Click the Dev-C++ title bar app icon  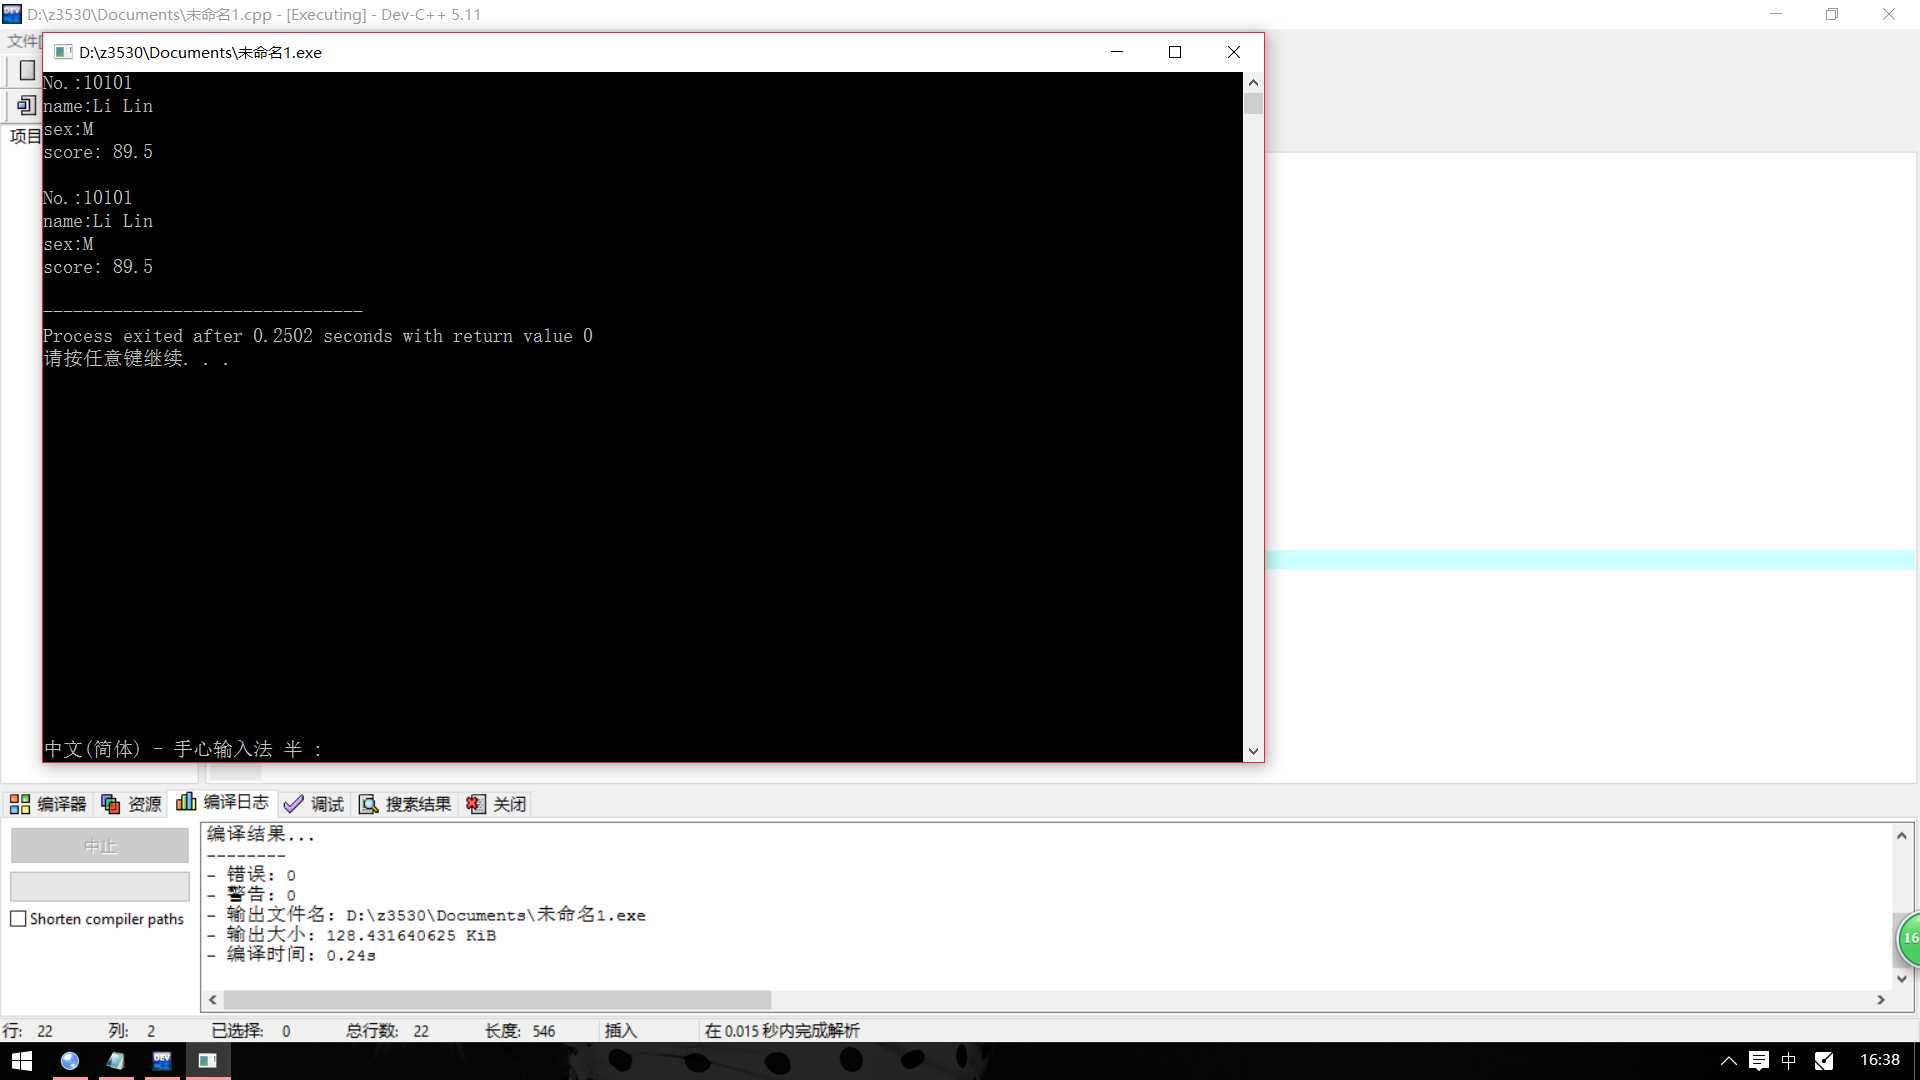[12, 14]
